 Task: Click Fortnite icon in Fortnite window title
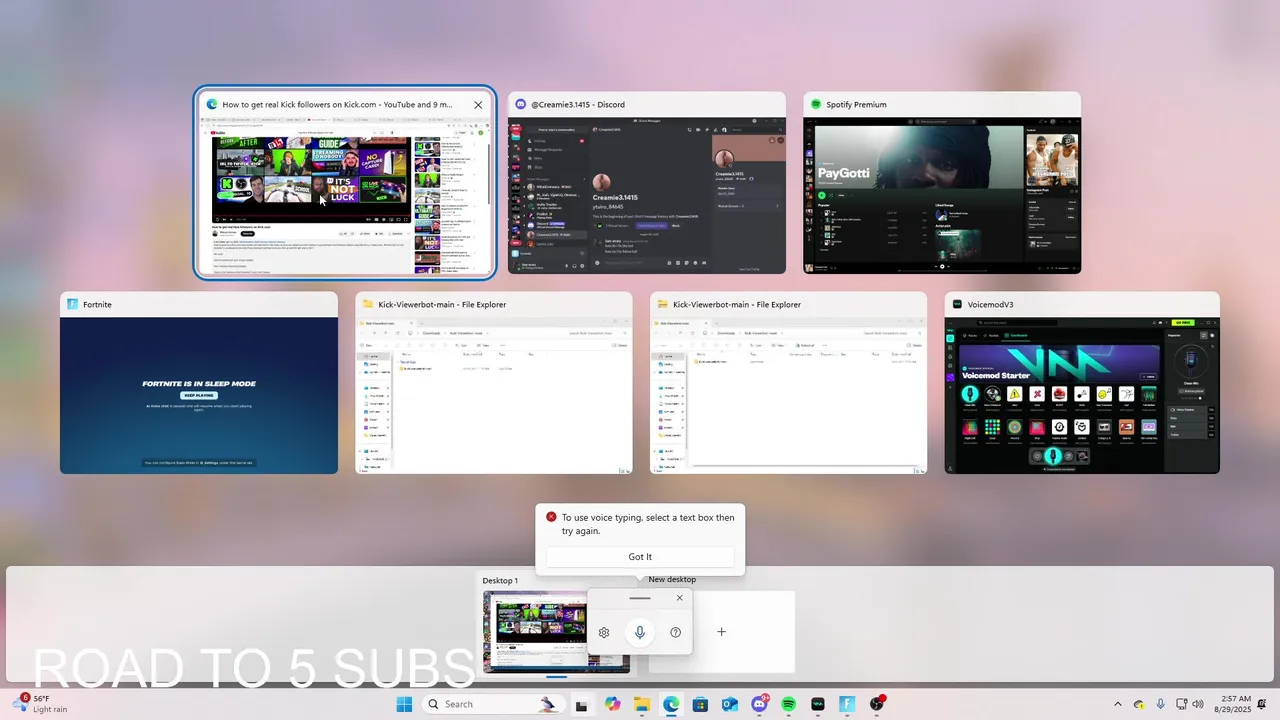(72, 304)
